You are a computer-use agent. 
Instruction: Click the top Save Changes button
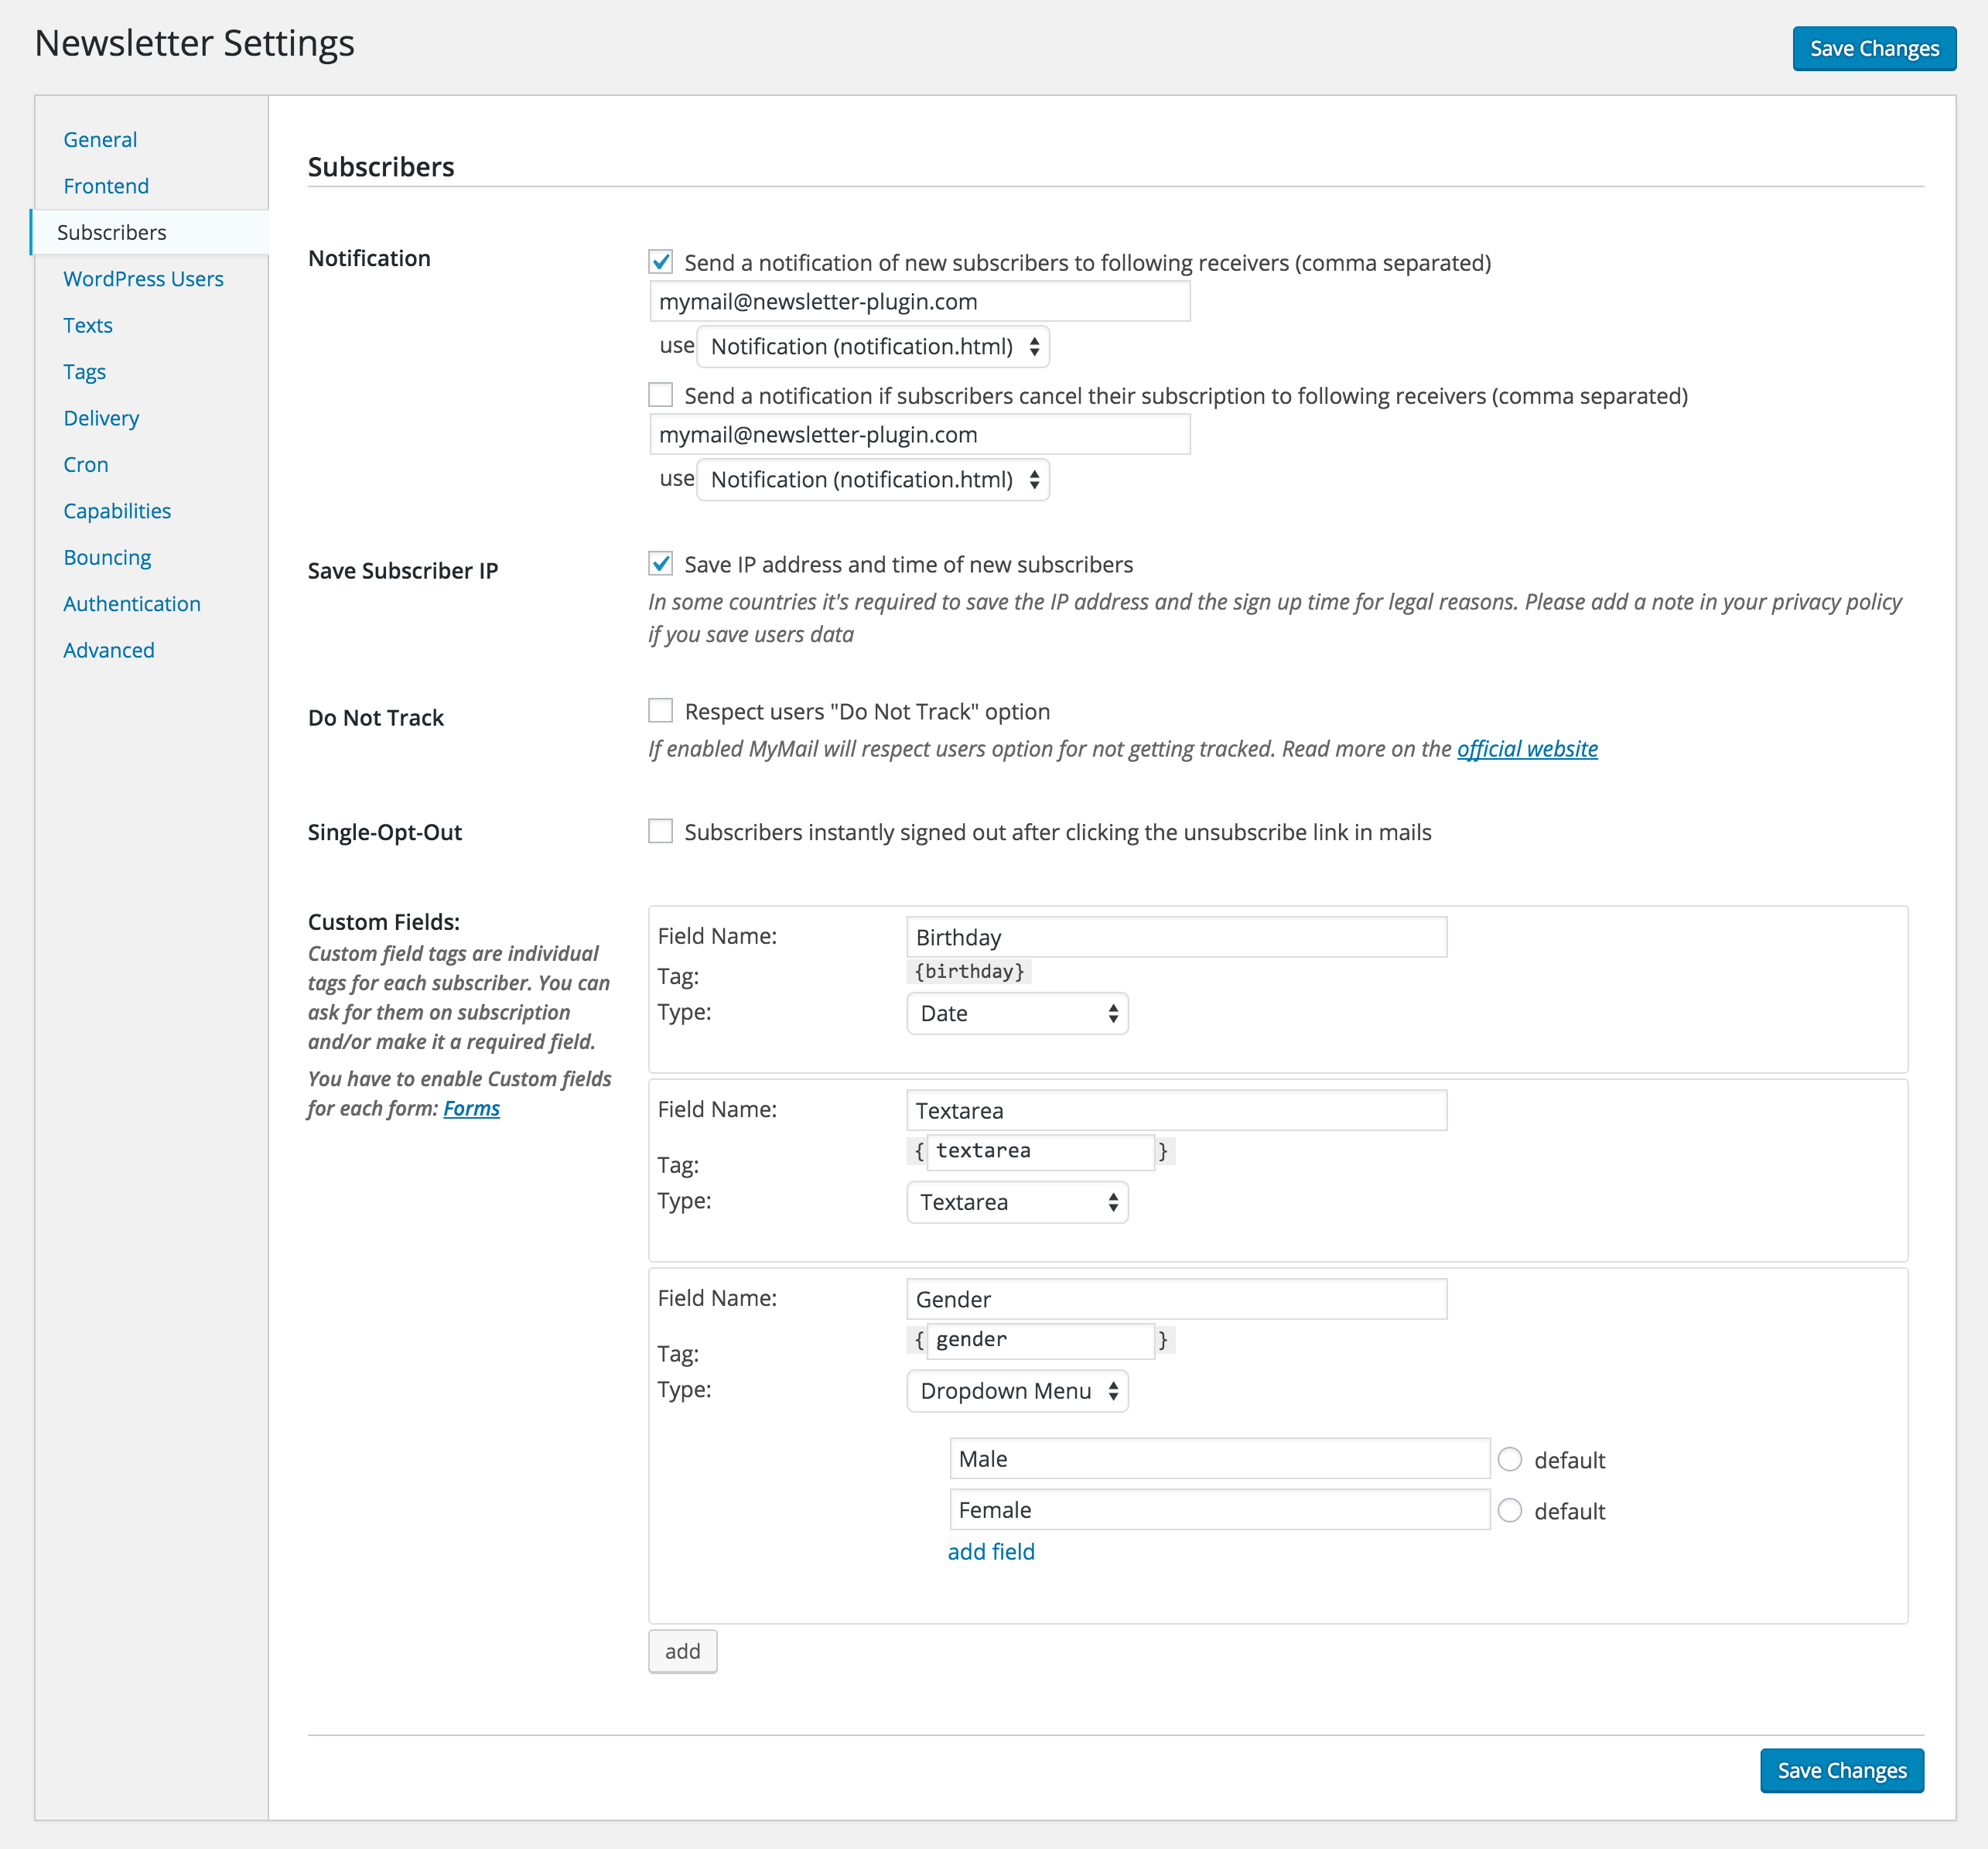1873,48
